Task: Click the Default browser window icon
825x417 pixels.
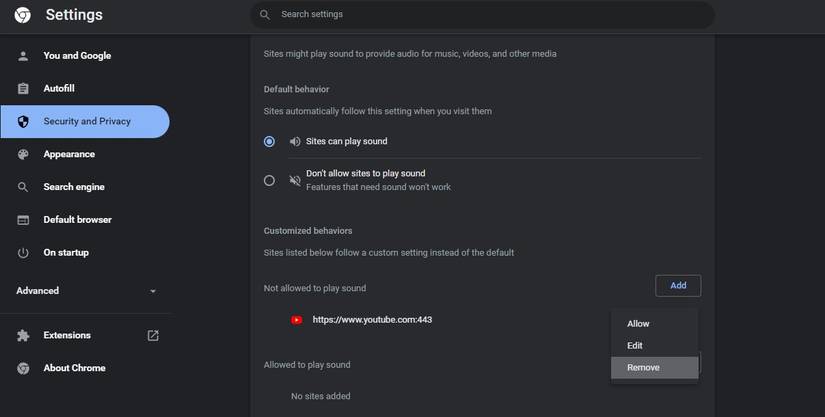Action: coord(23,220)
